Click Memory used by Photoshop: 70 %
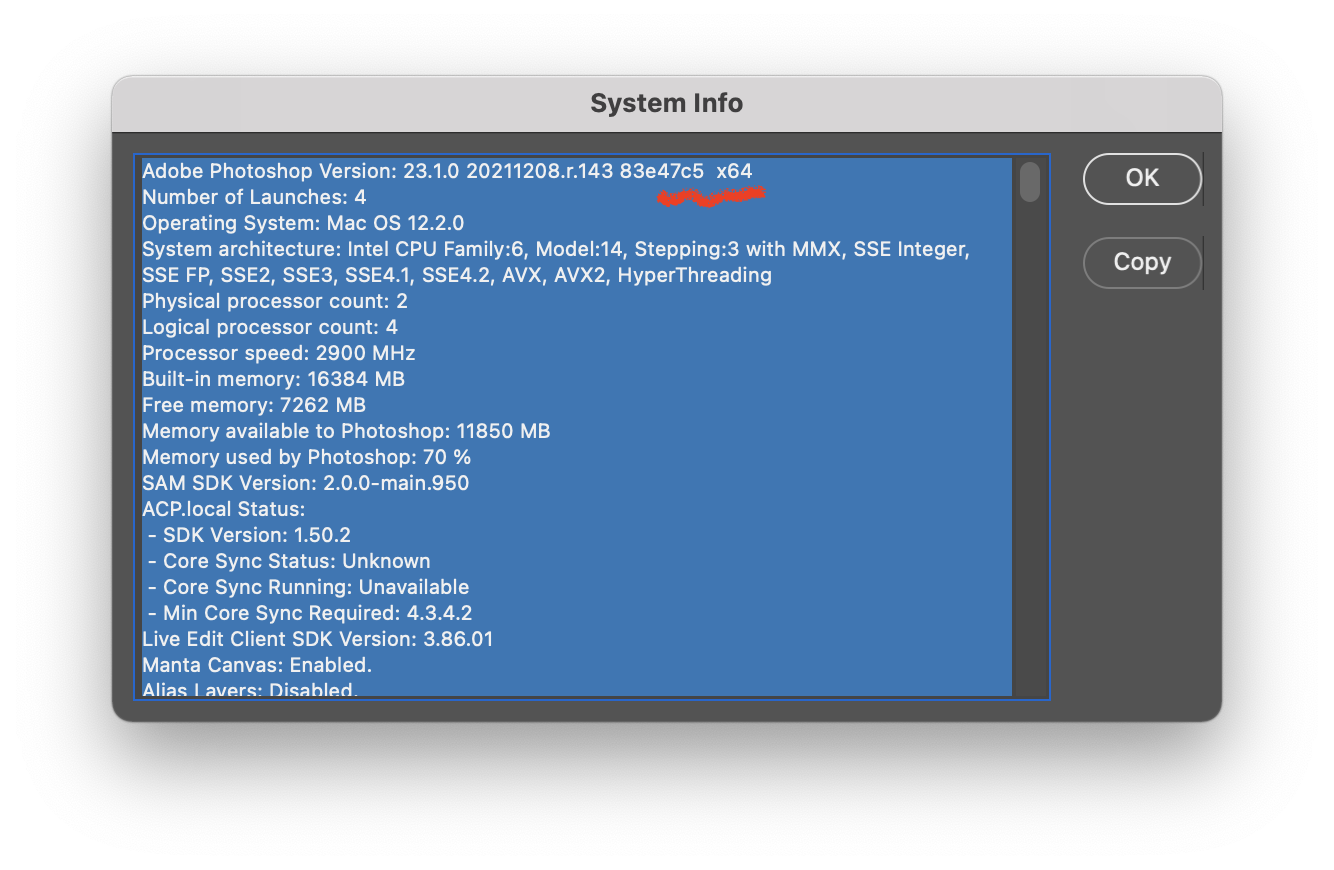The height and width of the screenshot is (870, 1334). tap(307, 457)
